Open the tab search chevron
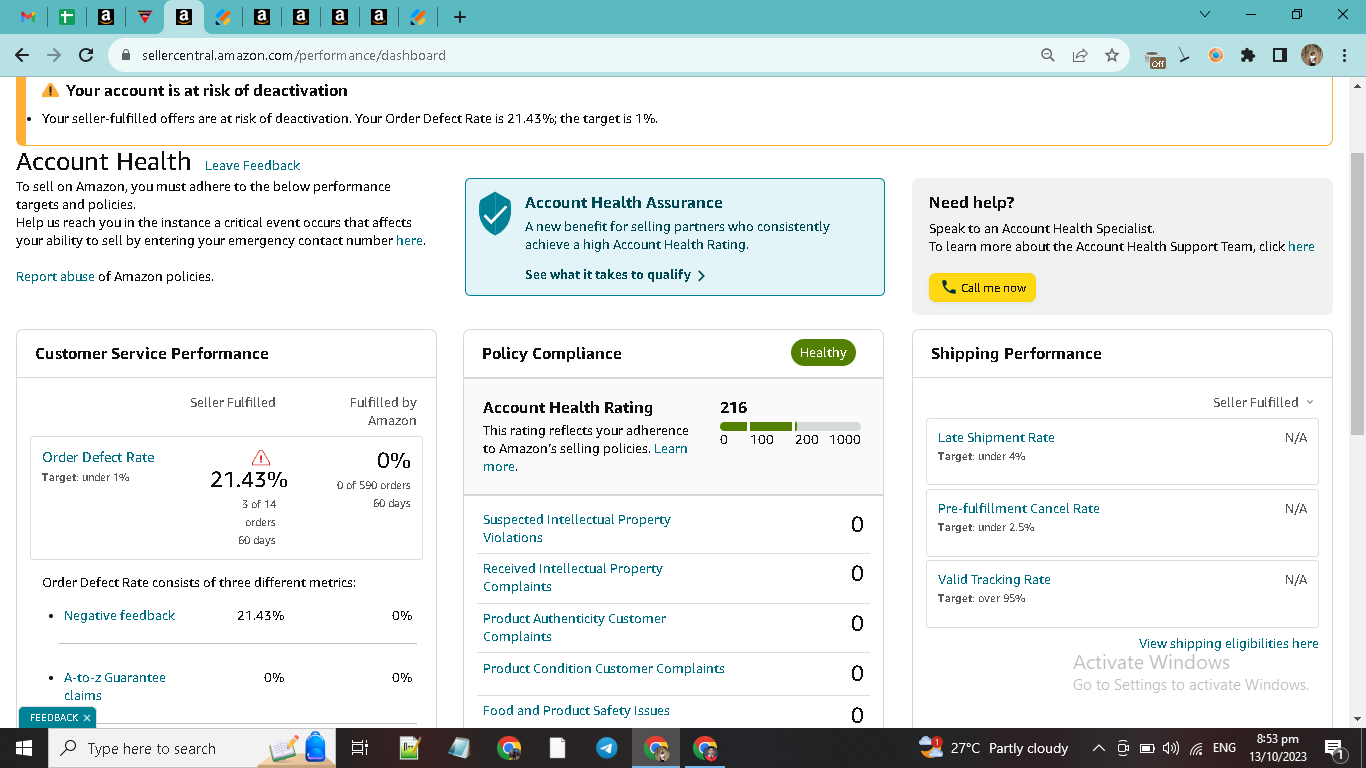The width and height of the screenshot is (1366, 768). click(x=1204, y=15)
